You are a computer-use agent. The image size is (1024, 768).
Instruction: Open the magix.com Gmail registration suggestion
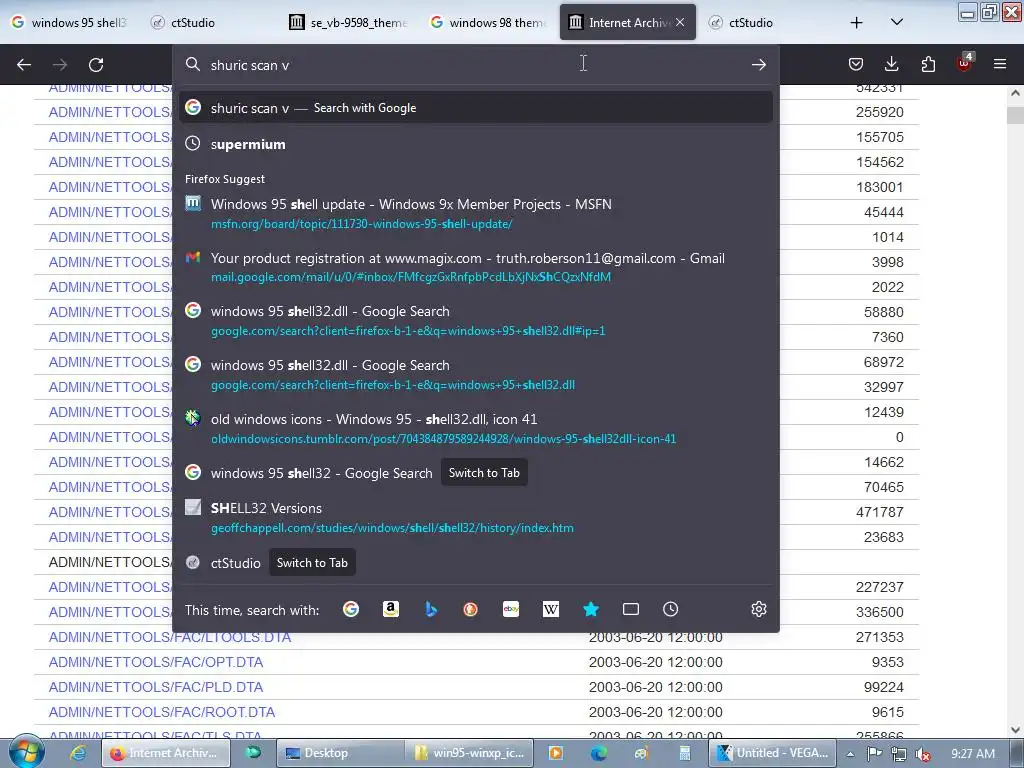pos(475,266)
